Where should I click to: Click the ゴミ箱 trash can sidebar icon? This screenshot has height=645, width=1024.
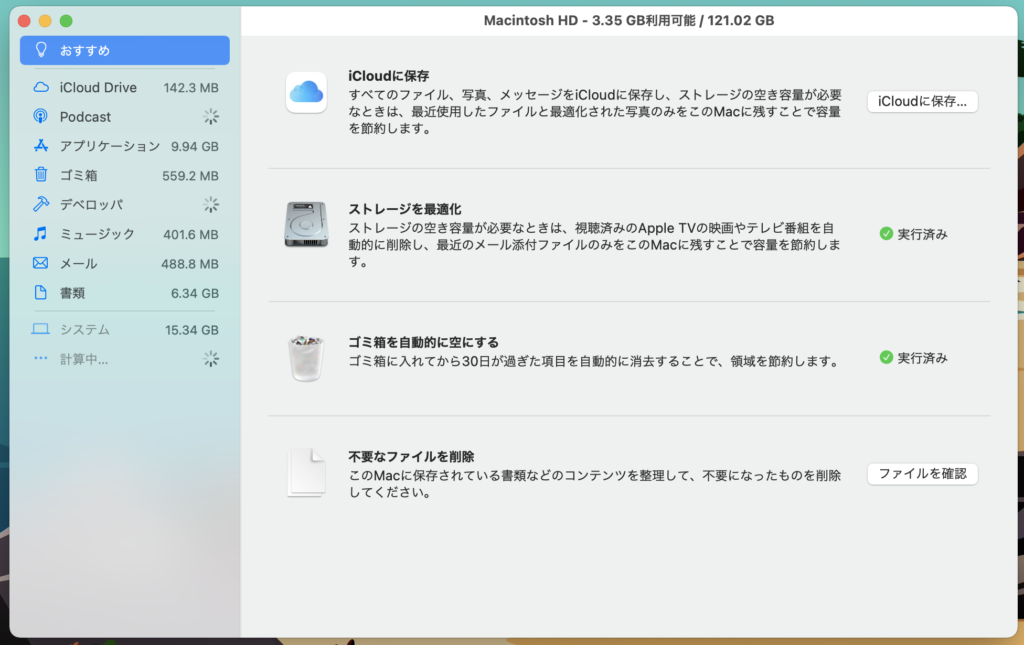(40, 175)
